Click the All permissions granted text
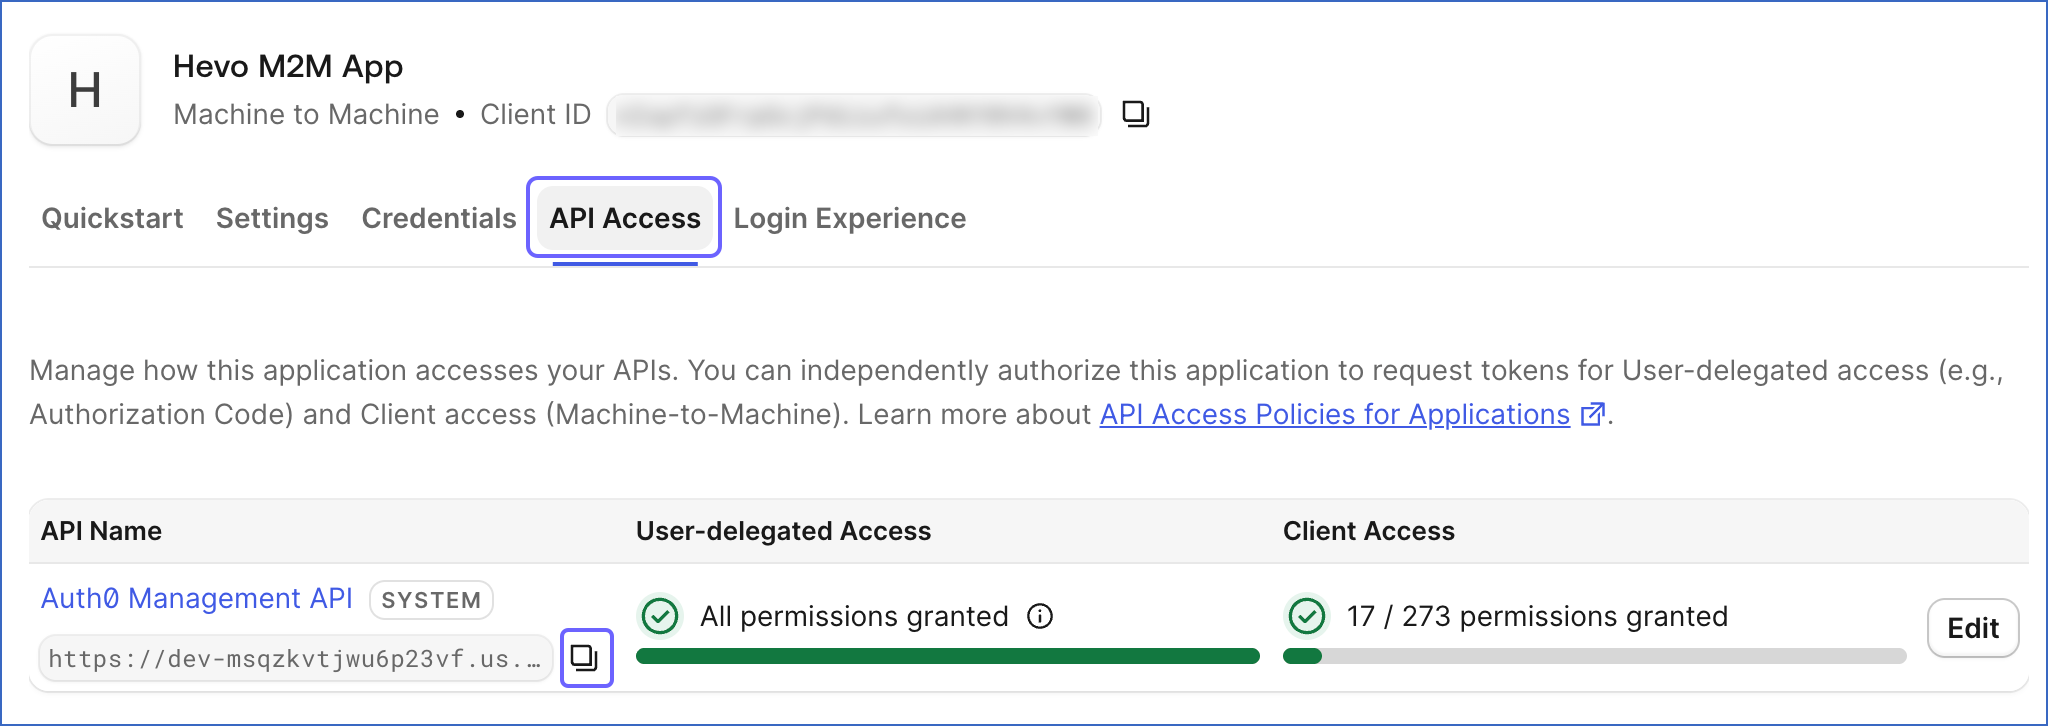The image size is (2048, 726). [x=854, y=616]
